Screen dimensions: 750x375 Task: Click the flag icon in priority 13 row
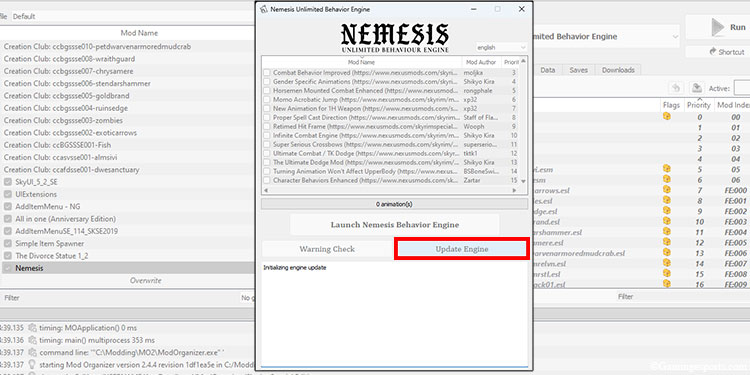[x=666, y=253]
